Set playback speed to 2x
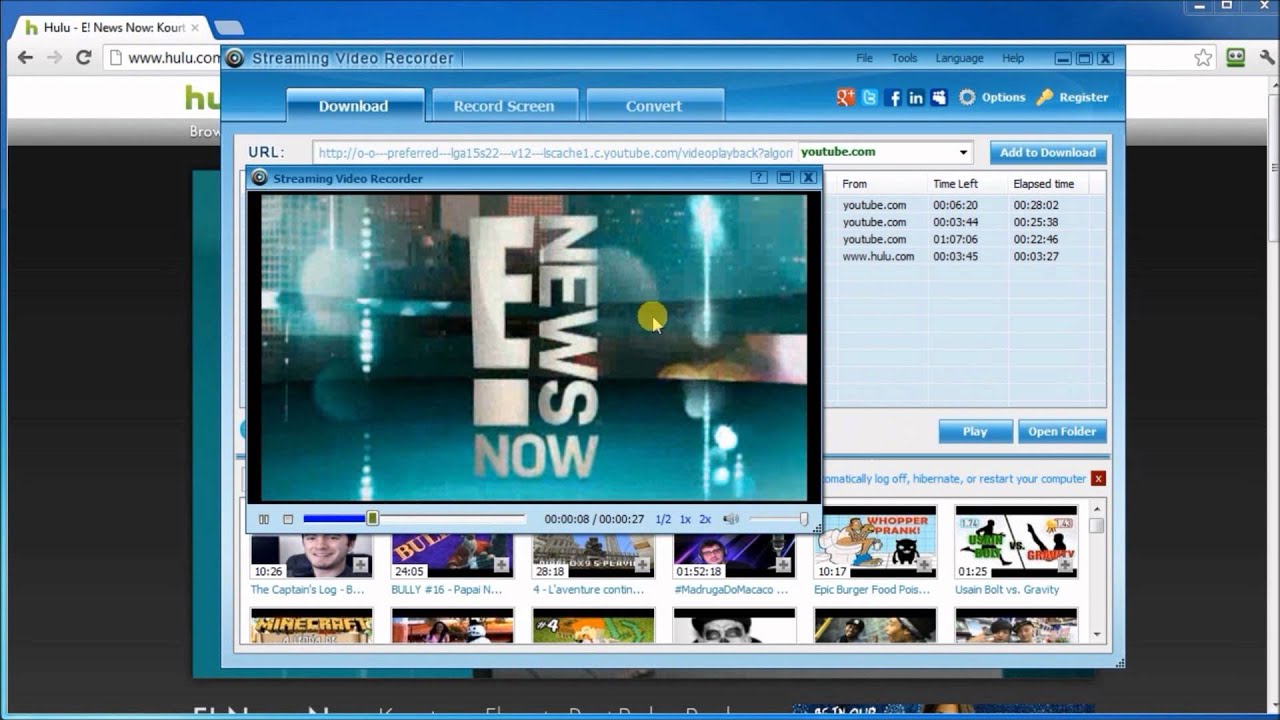 click(x=705, y=519)
